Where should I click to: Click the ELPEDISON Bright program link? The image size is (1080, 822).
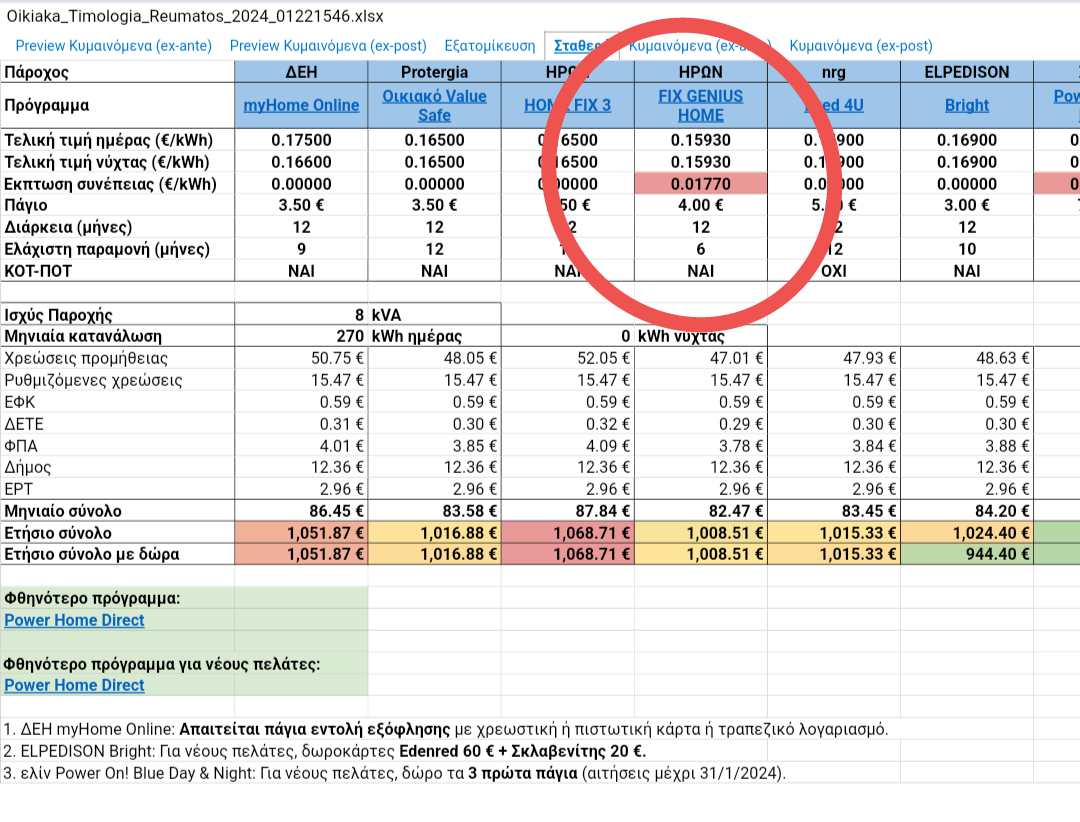[x=967, y=105]
